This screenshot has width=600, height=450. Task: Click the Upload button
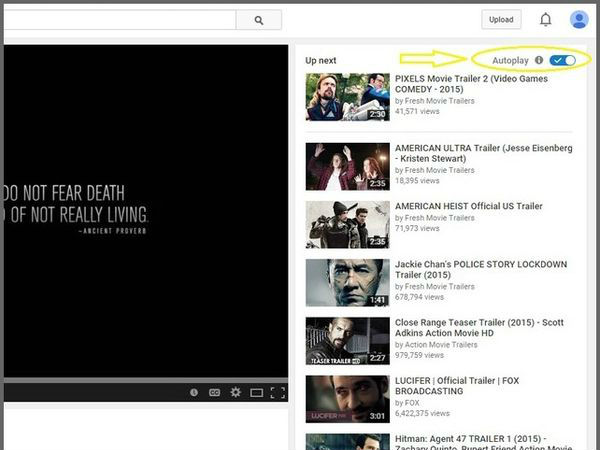(501, 20)
